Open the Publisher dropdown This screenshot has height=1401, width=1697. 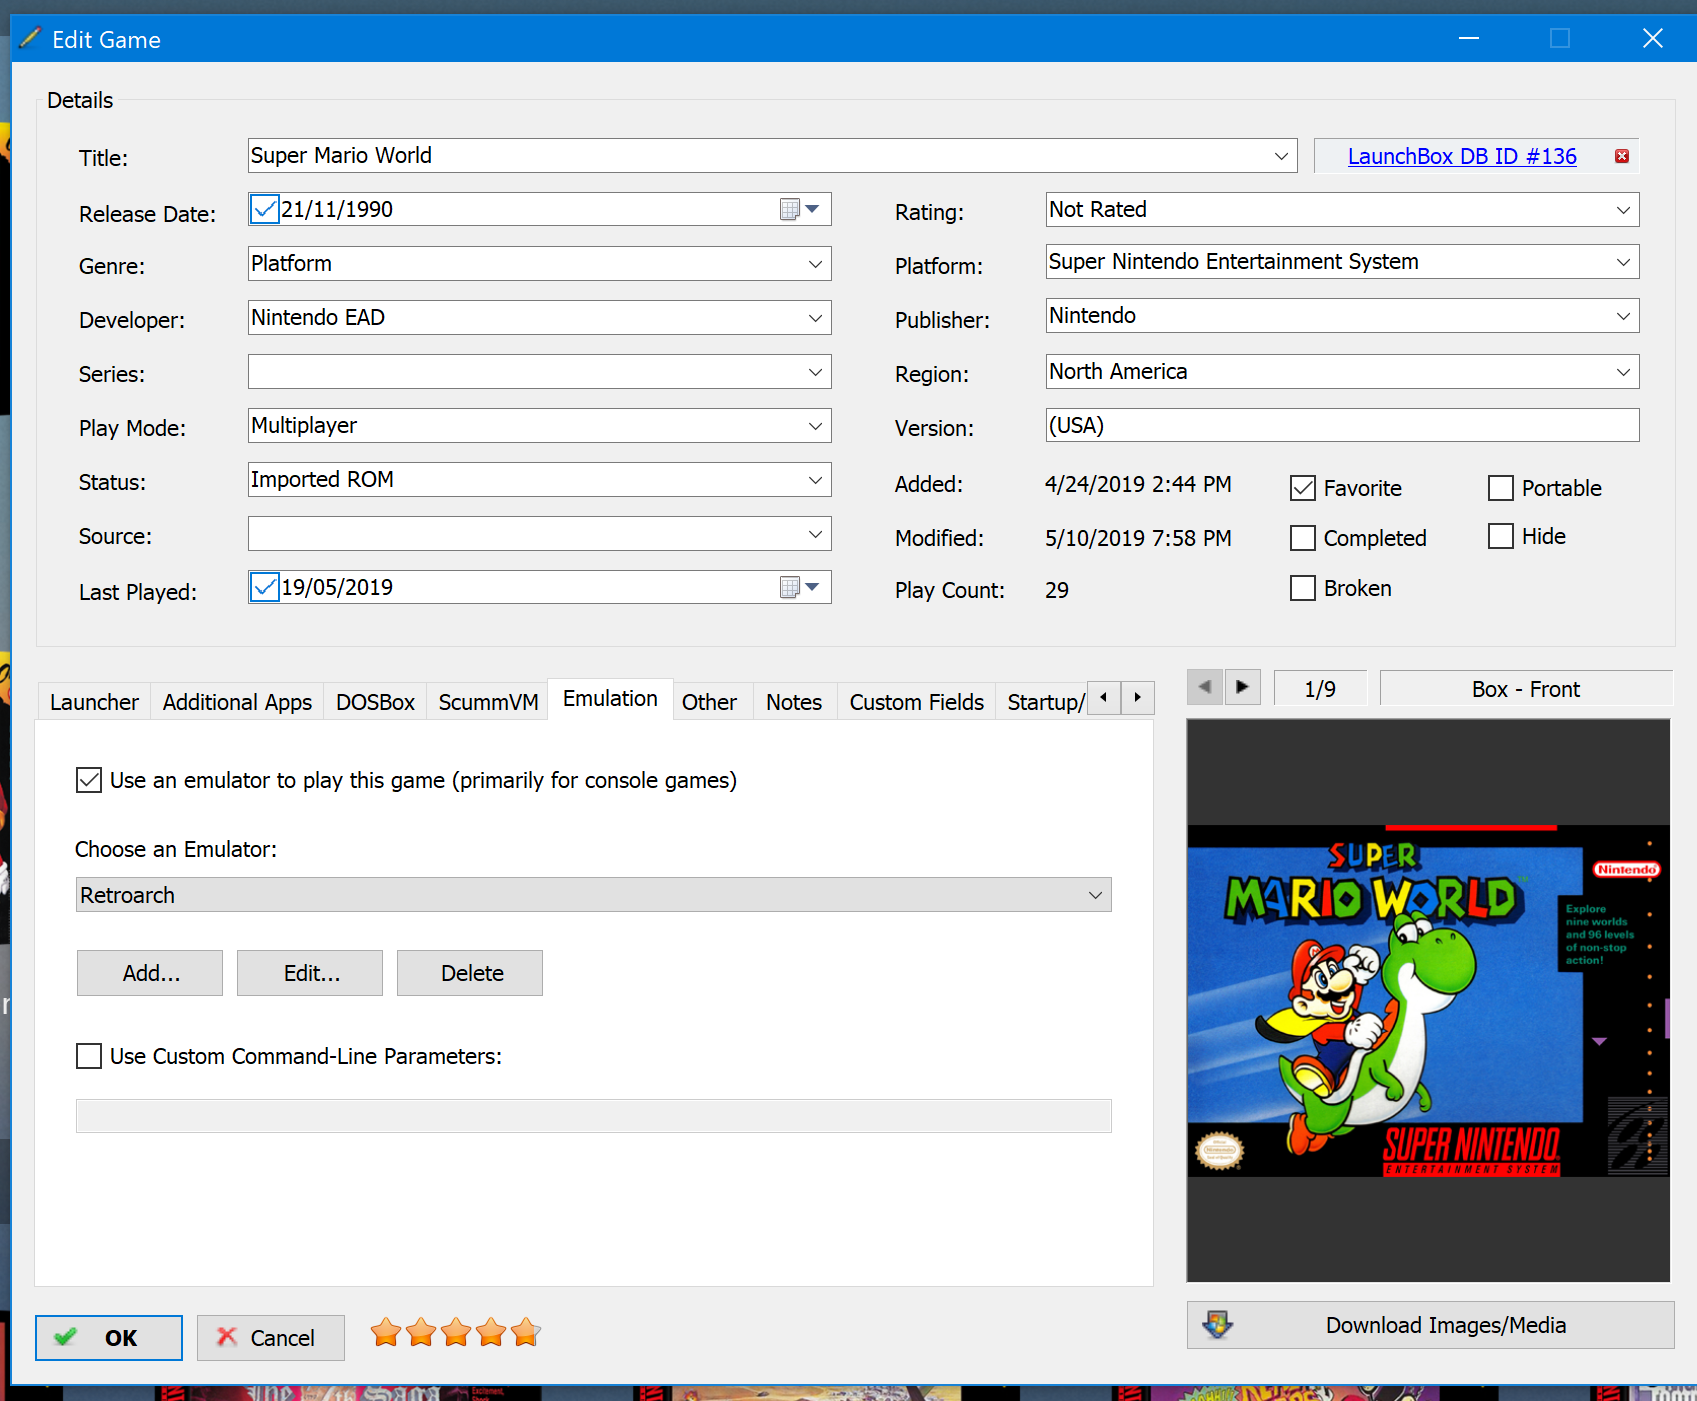(x=1623, y=316)
